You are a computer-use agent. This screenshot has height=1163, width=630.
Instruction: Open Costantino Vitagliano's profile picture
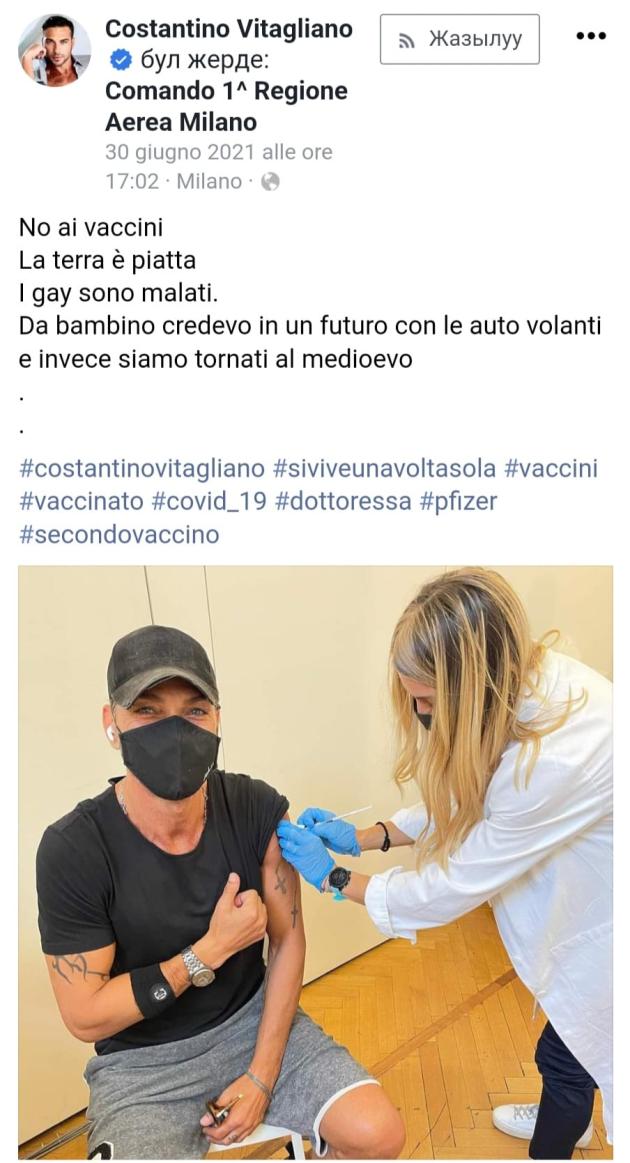coord(54,50)
